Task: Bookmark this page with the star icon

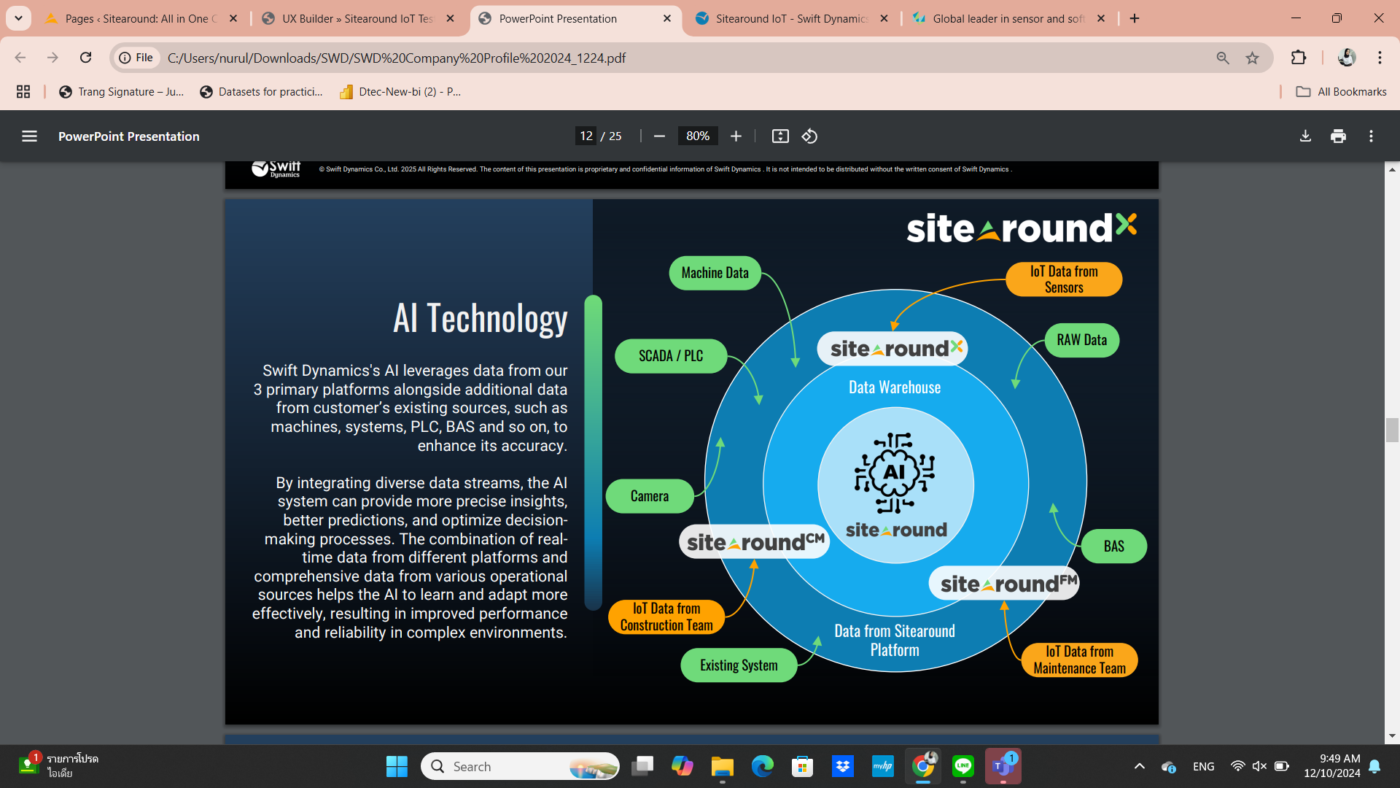Action: coord(1253,57)
